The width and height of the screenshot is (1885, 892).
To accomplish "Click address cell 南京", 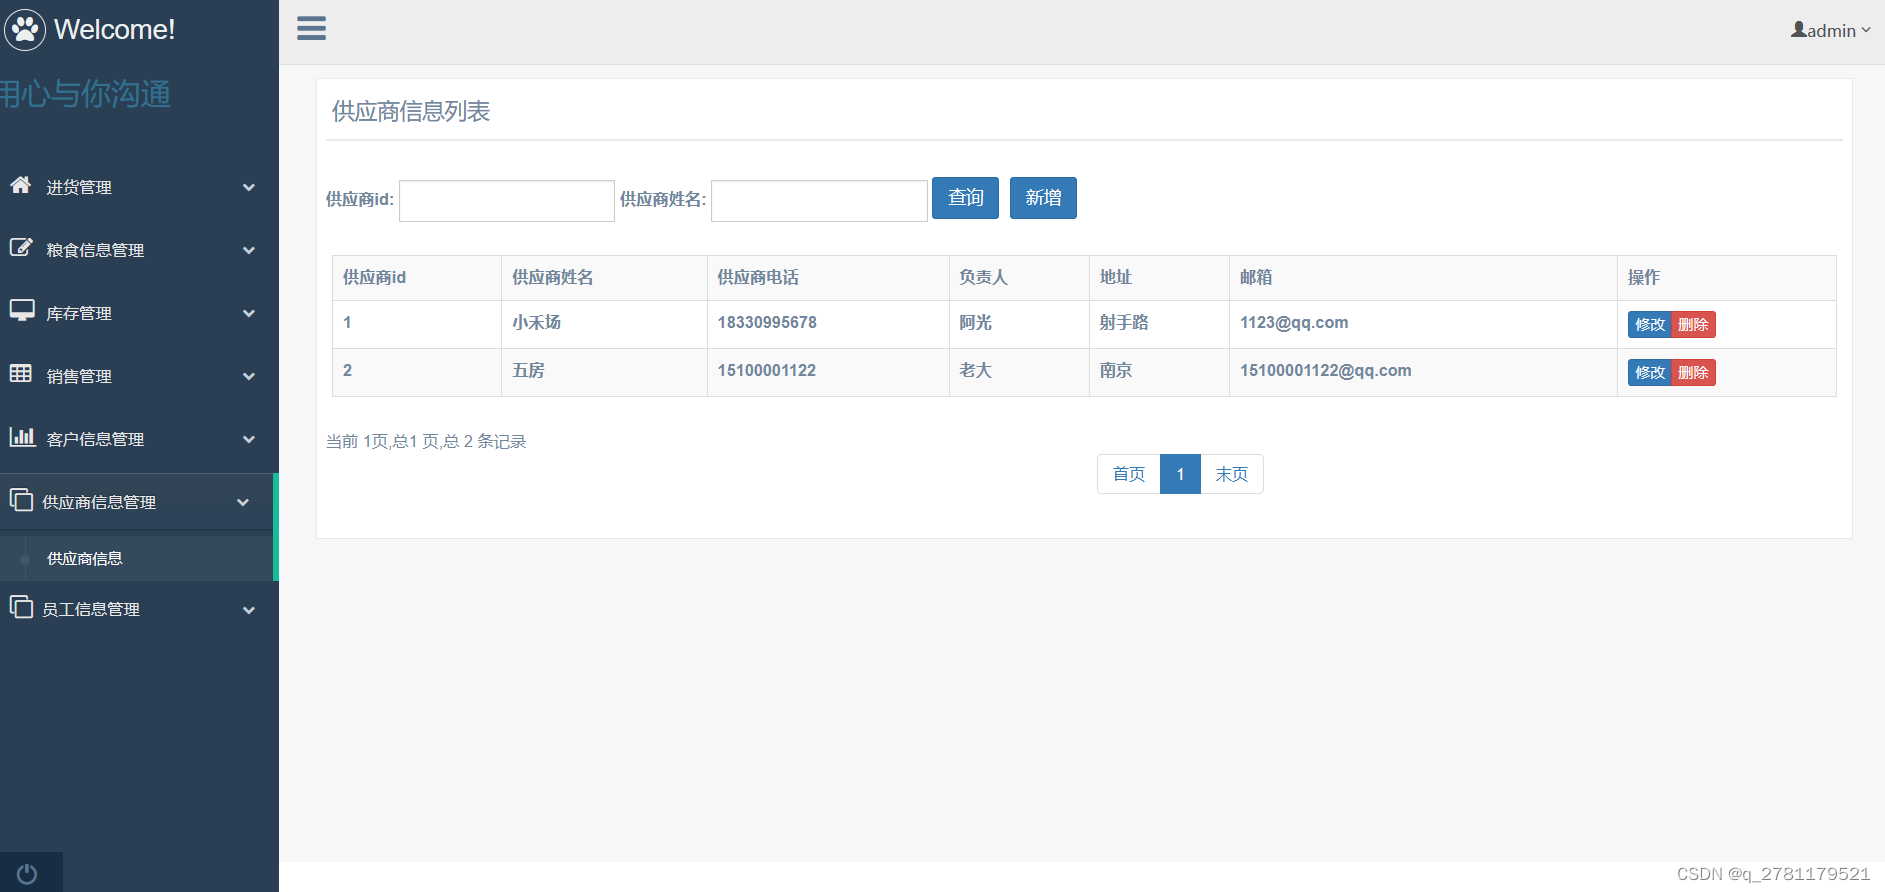I will coord(1116,370).
